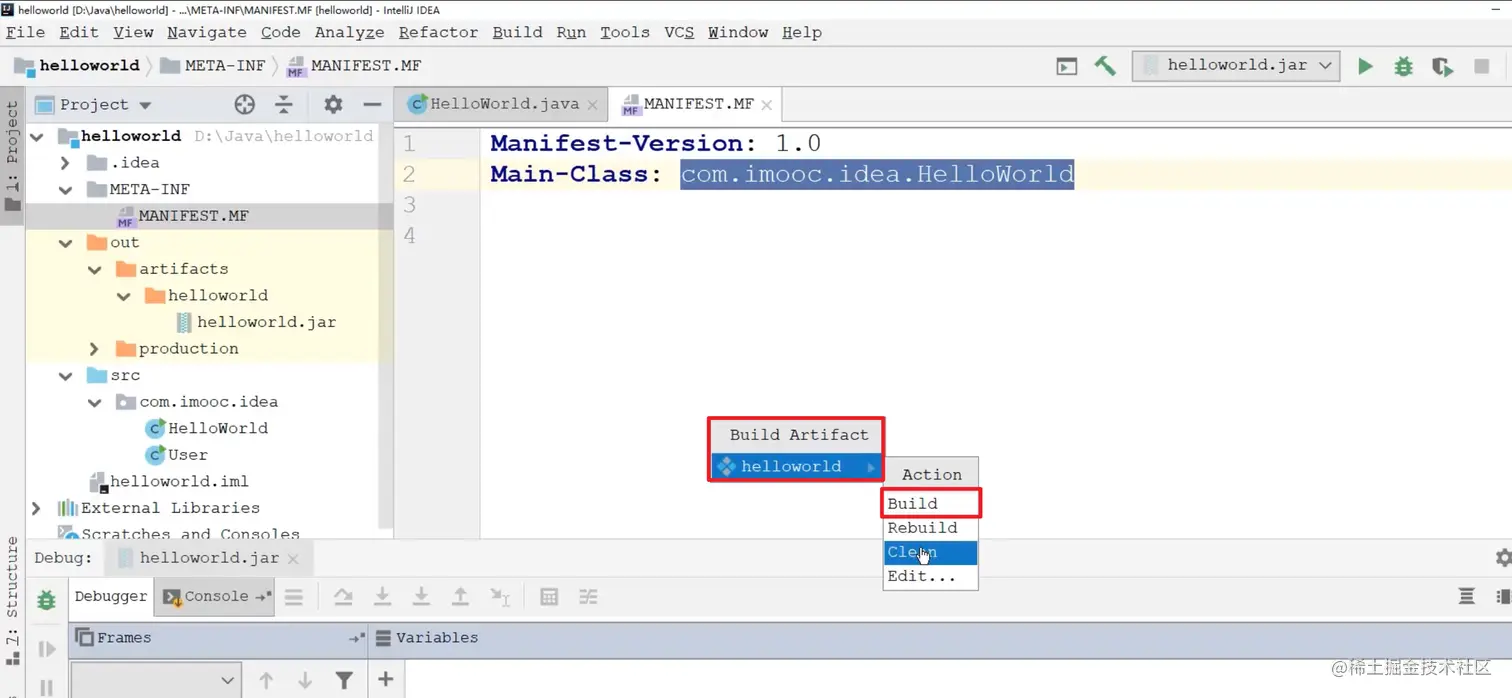Image resolution: width=1512 pixels, height=698 pixels.
Task: Hide Project panel with minus icon
Action: tap(372, 104)
